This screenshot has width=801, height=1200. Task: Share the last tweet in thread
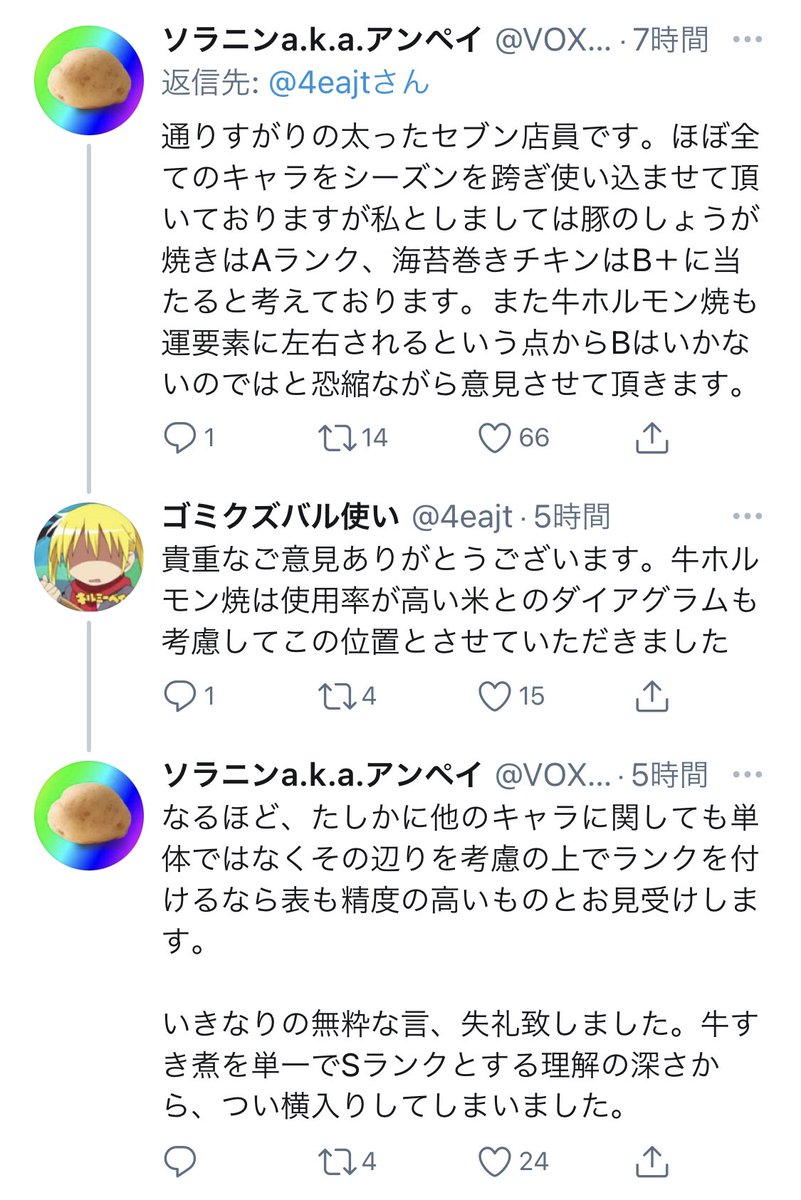(x=651, y=1160)
